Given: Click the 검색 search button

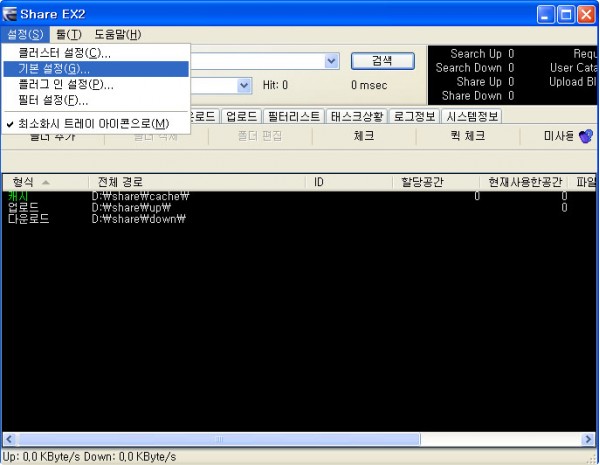Looking at the screenshot, I should (383, 61).
